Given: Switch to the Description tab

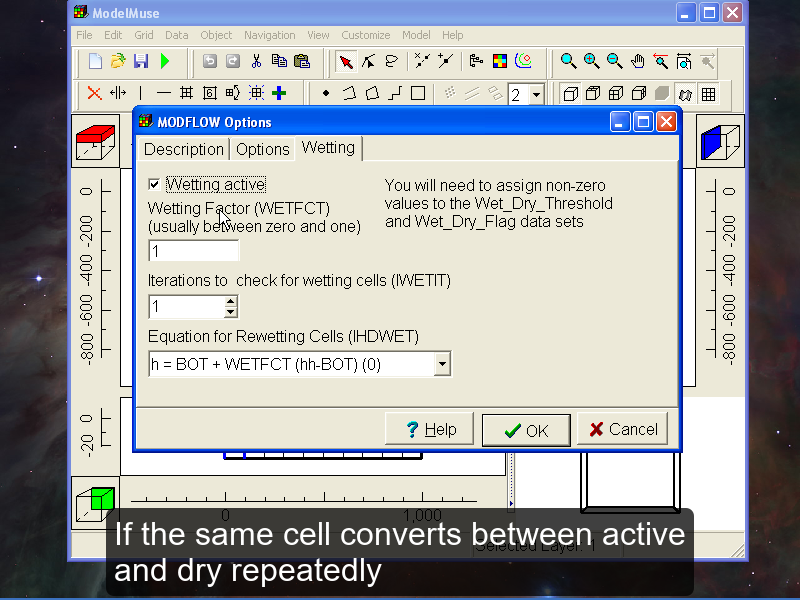Looking at the screenshot, I should (x=184, y=149).
